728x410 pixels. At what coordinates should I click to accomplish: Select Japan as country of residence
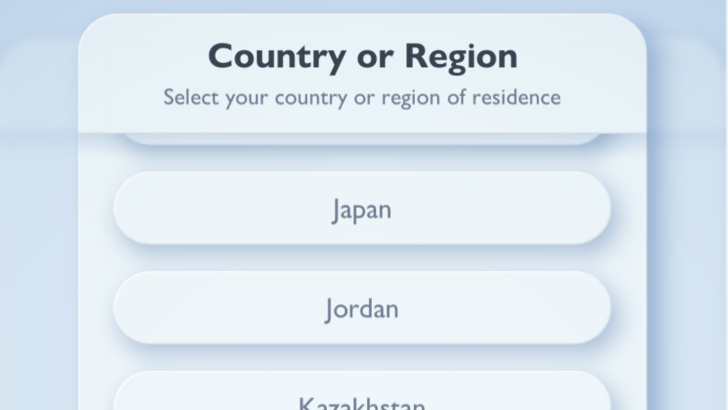coord(362,209)
